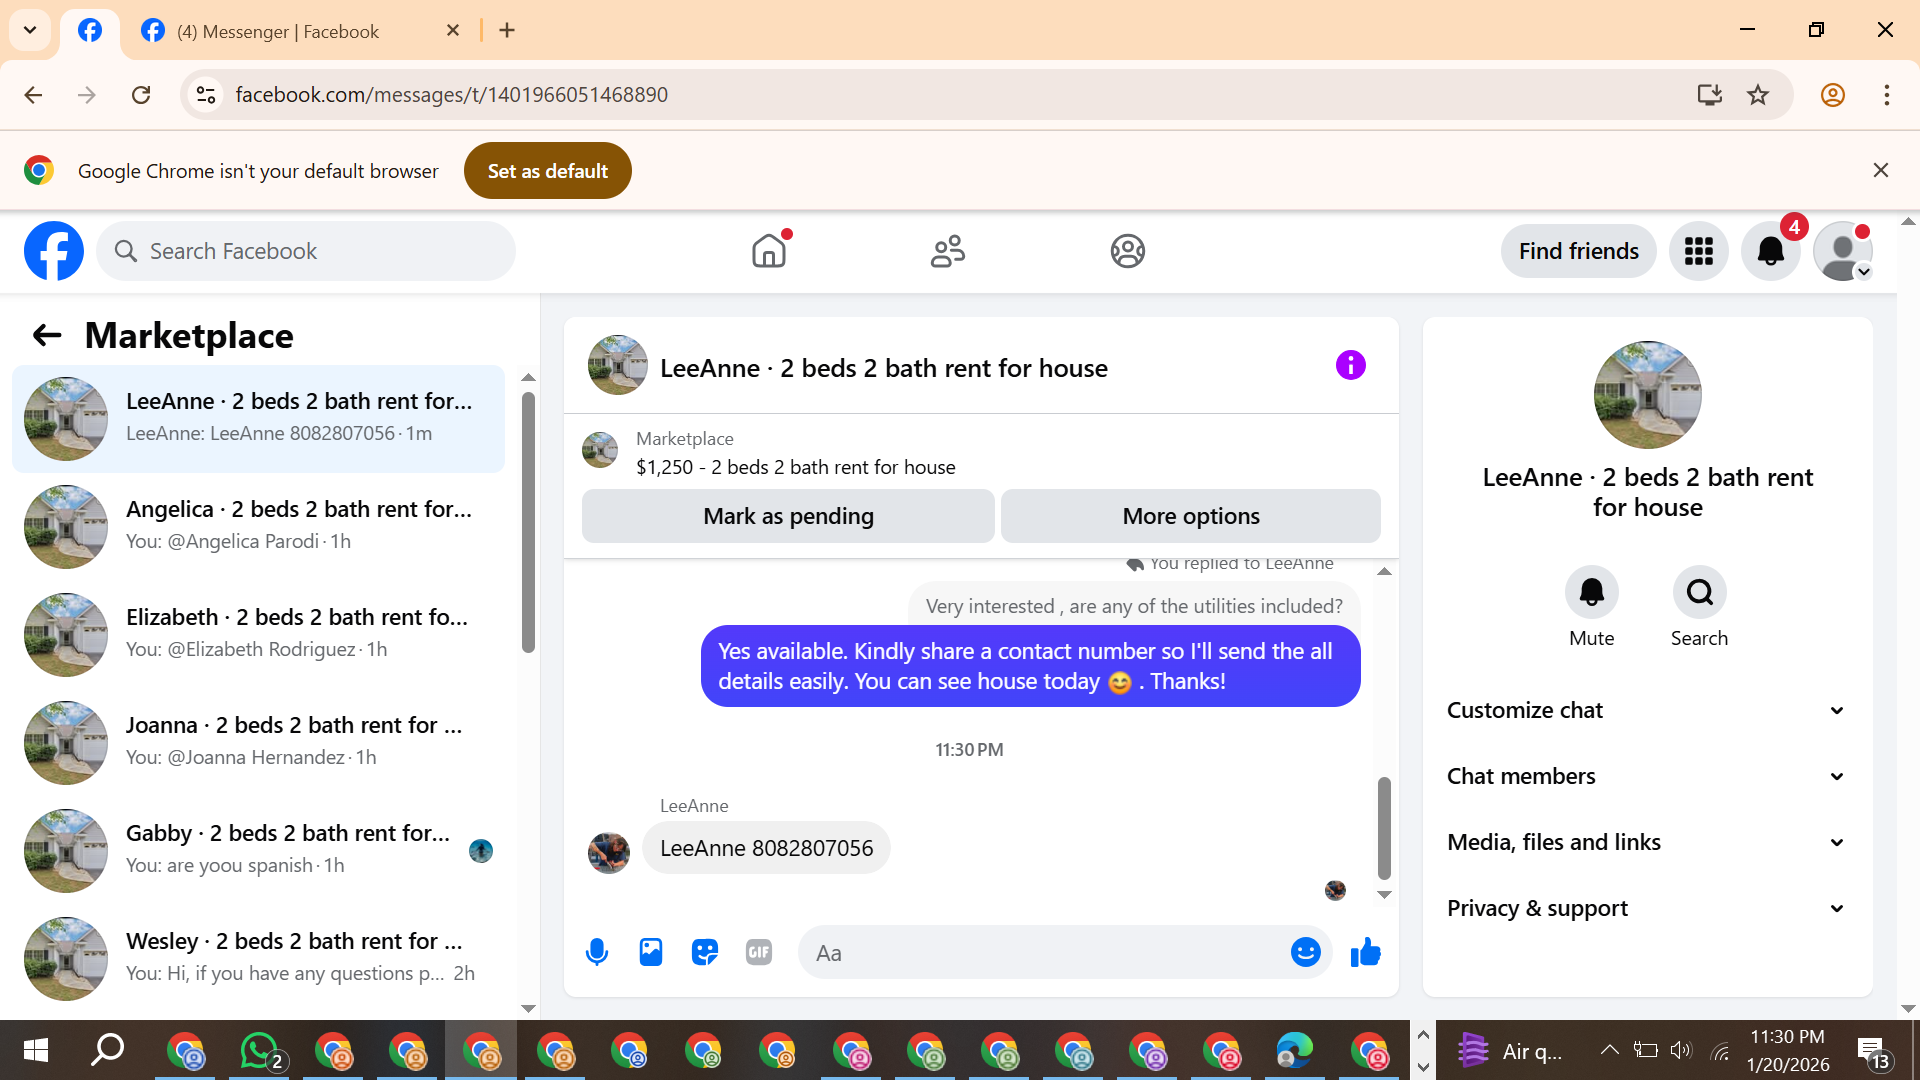Open WhatsApp from the taskbar
Image resolution: width=1920 pixels, height=1080 pixels.
[260, 1051]
